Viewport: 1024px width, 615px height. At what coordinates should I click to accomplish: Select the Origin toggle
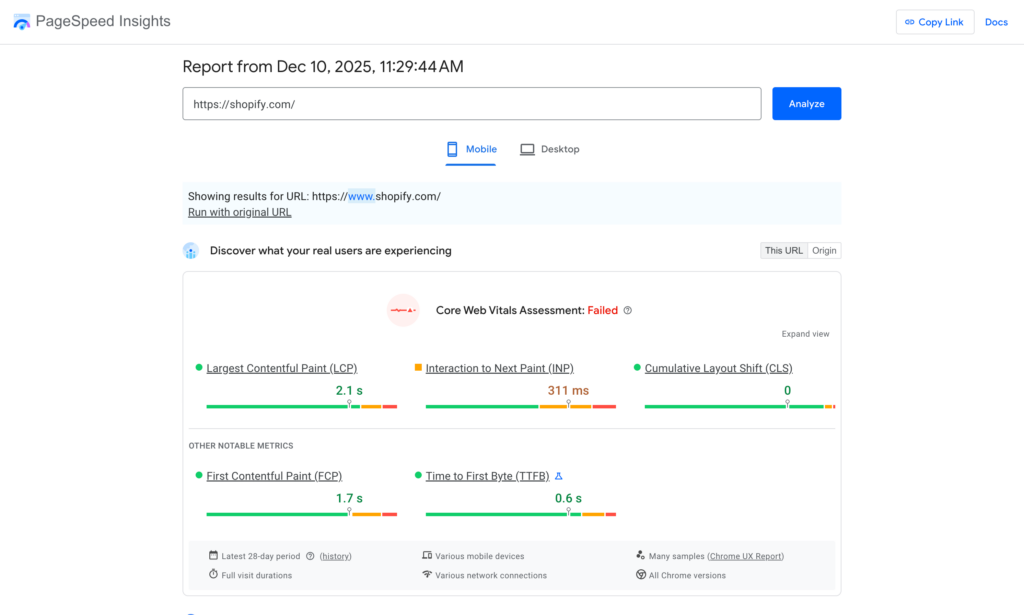(824, 251)
